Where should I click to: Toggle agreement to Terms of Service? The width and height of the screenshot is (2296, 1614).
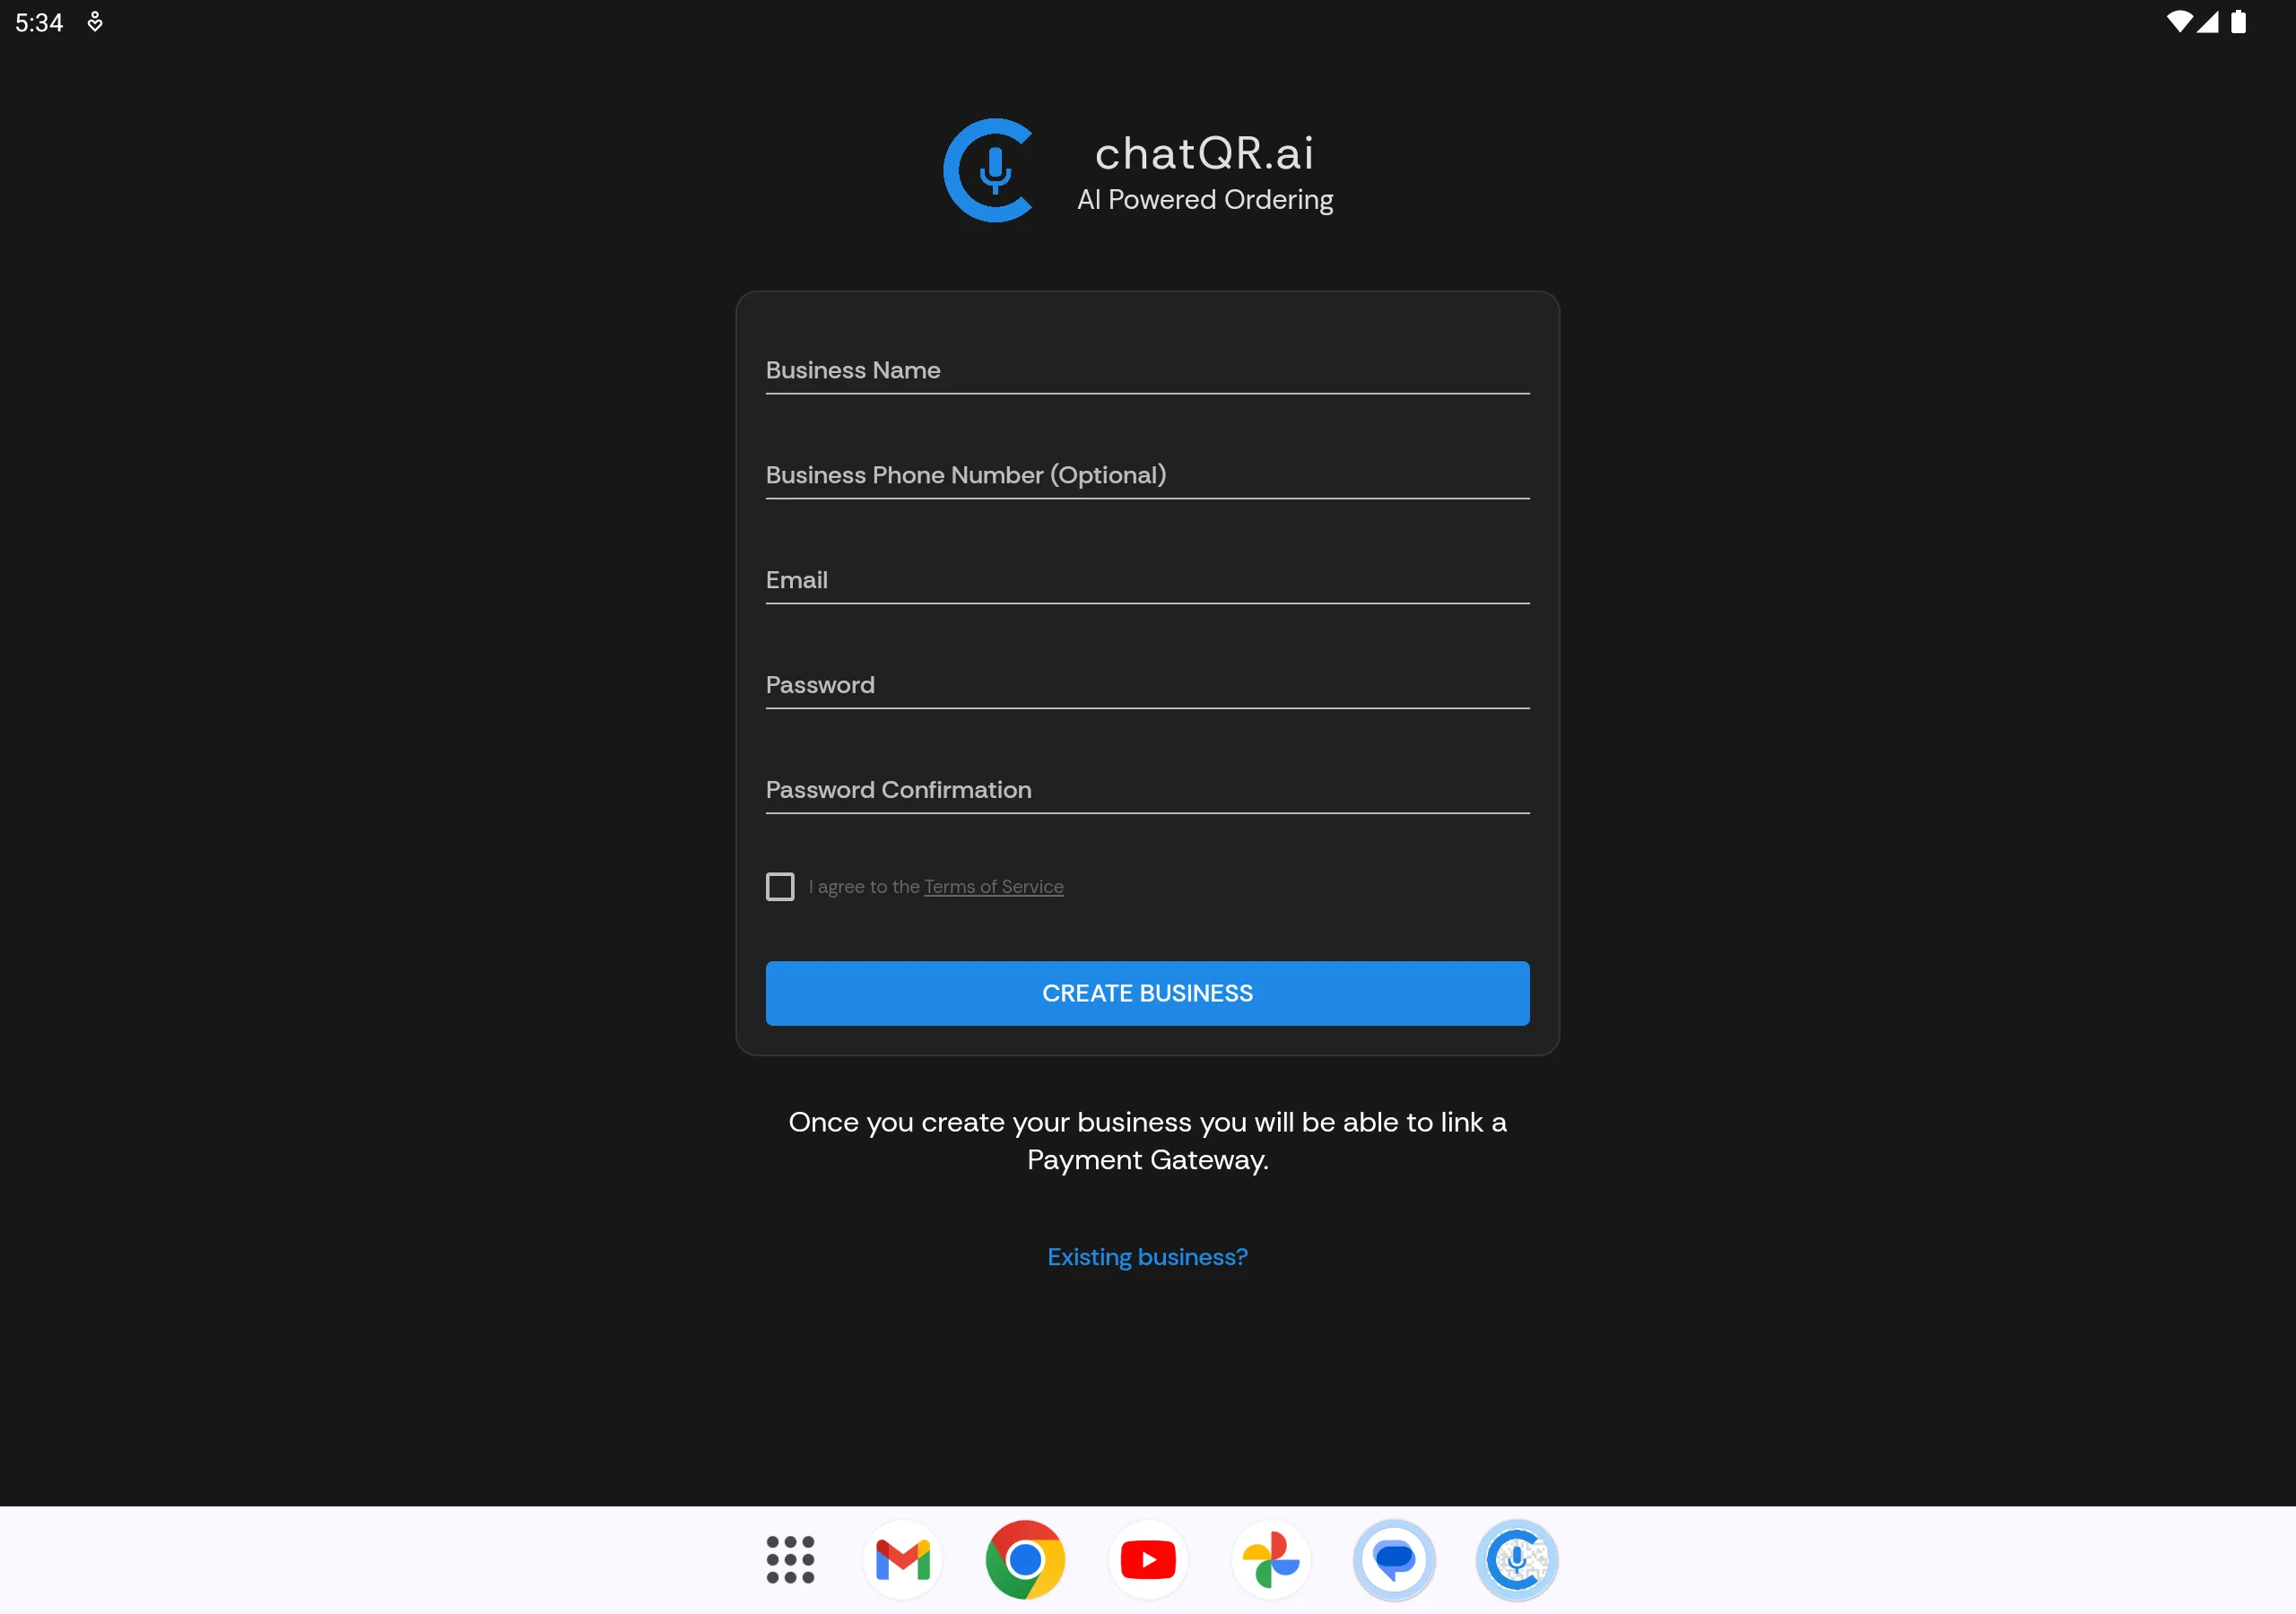point(781,888)
